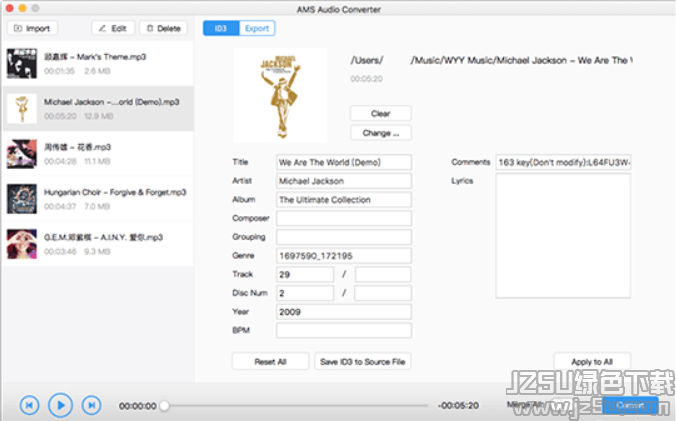
Task: Click the Year field showing 2009
Action: tap(344, 312)
